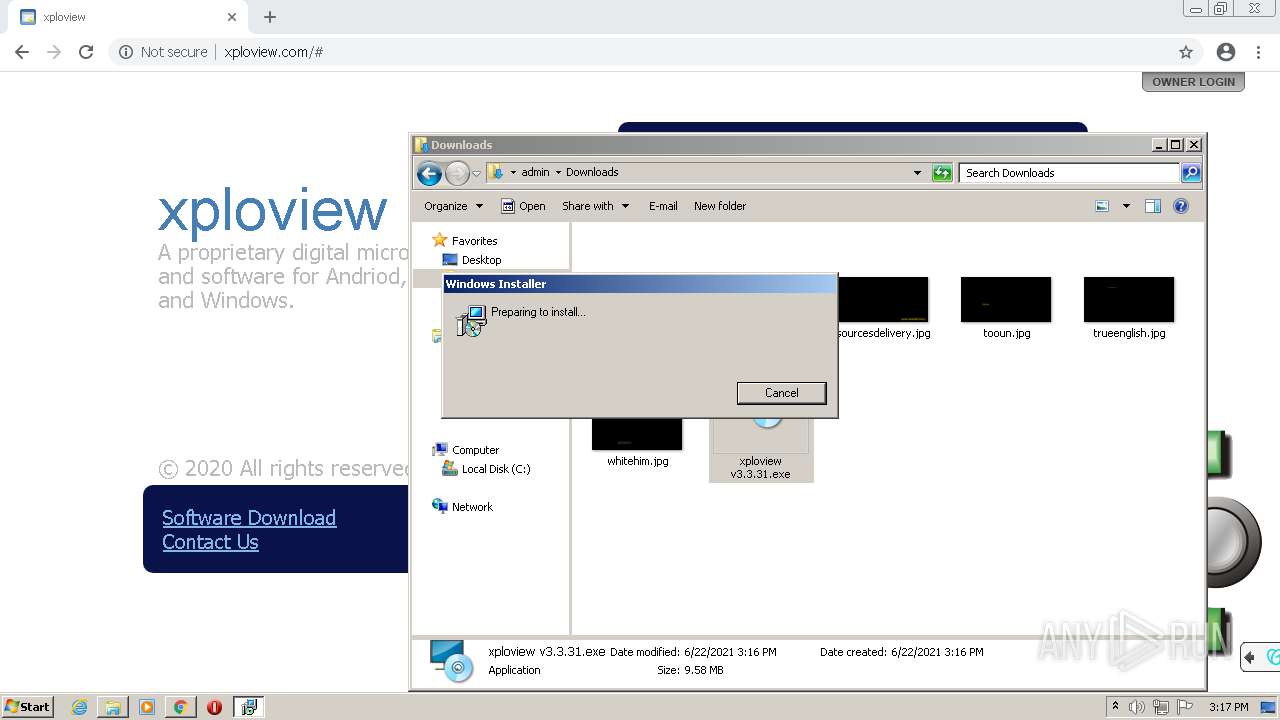1280x720 pixels.
Task: Click network tray icon
Action: (x=1161, y=707)
